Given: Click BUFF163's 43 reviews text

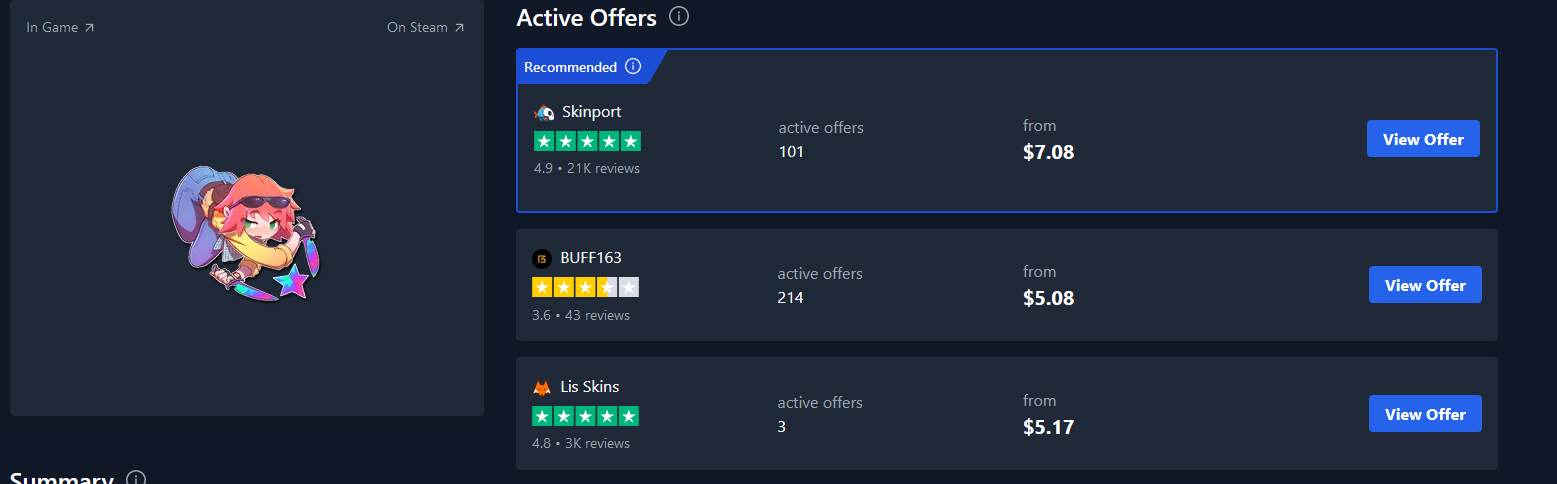Looking at the screenshot, I should coord(598,315).
